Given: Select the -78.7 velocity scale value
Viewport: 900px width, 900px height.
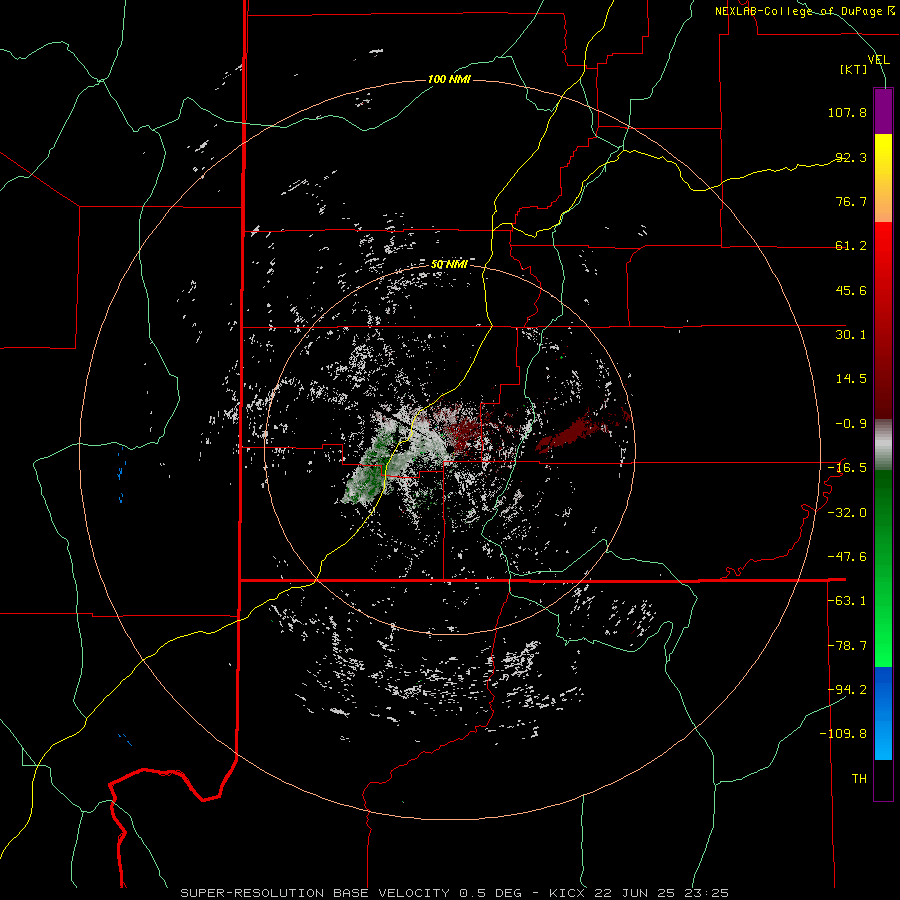Looking at the screenshot, I should tap(847, 646).
